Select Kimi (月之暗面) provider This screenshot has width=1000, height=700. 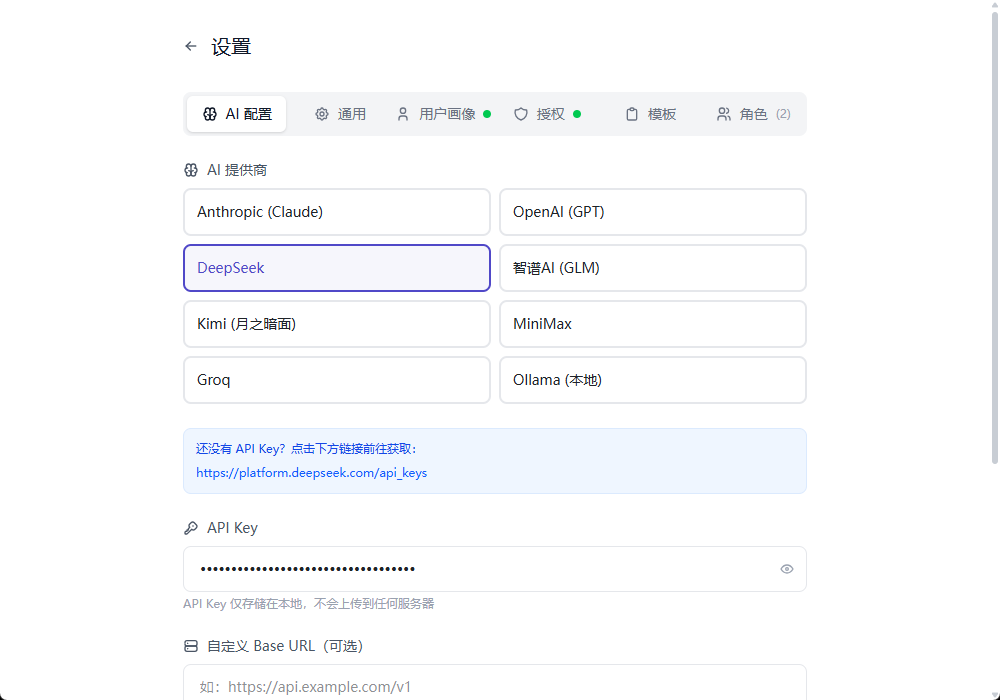(337, 324)
